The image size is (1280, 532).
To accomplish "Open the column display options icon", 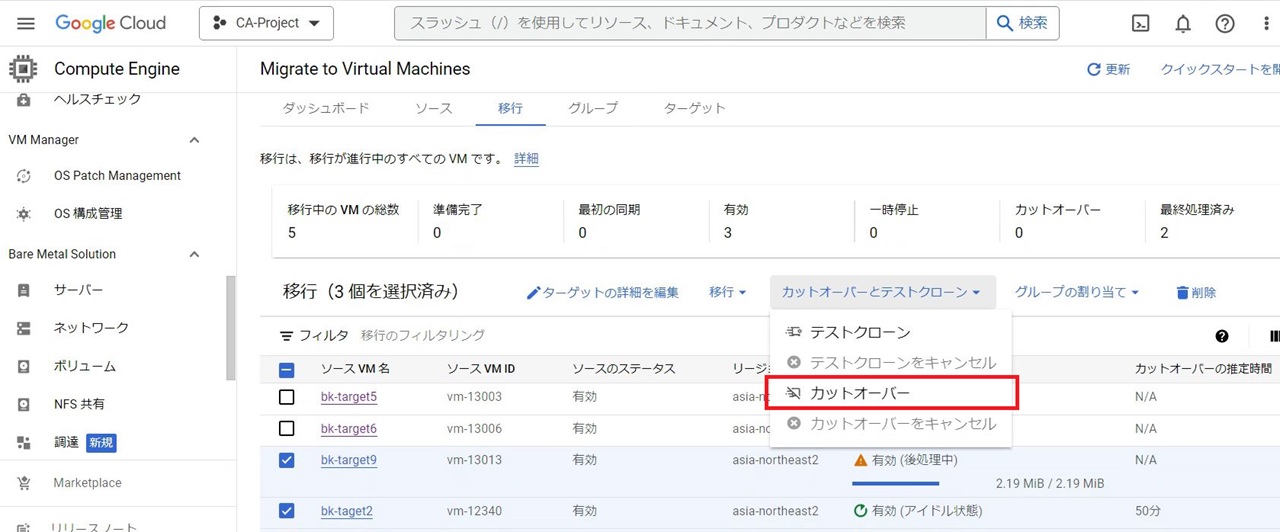I will click(x=1274, y=336).
